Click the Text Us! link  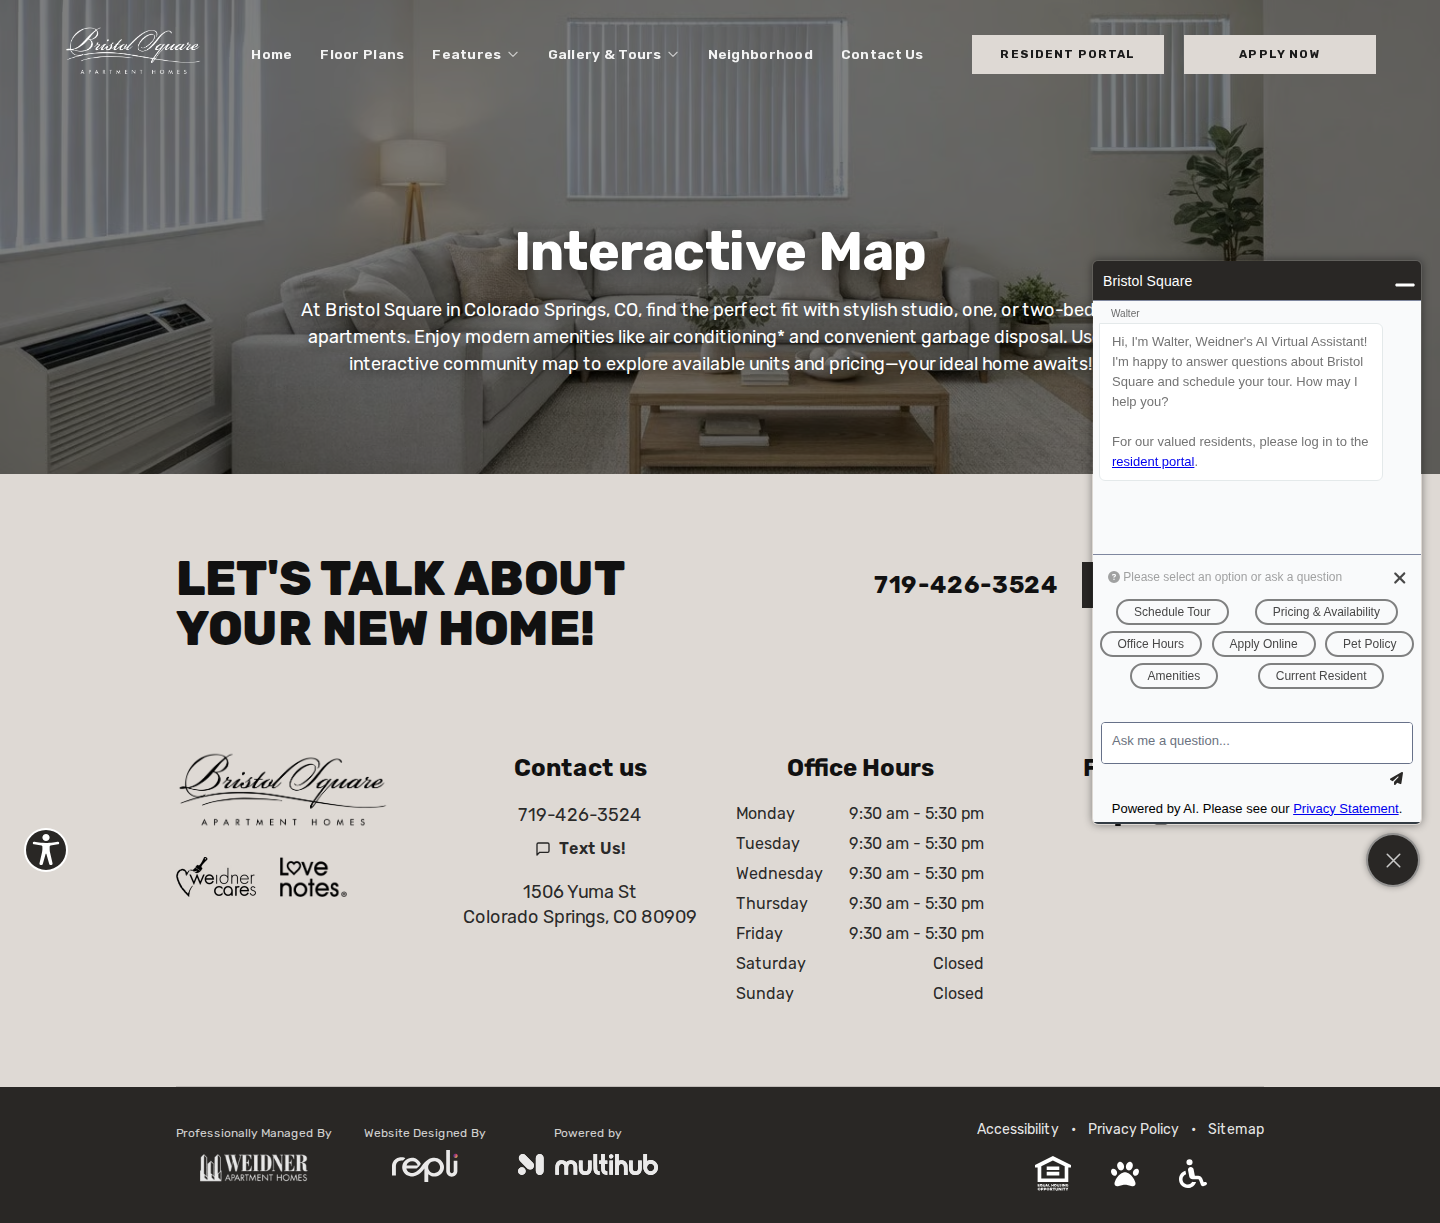(x=580, y=848)
